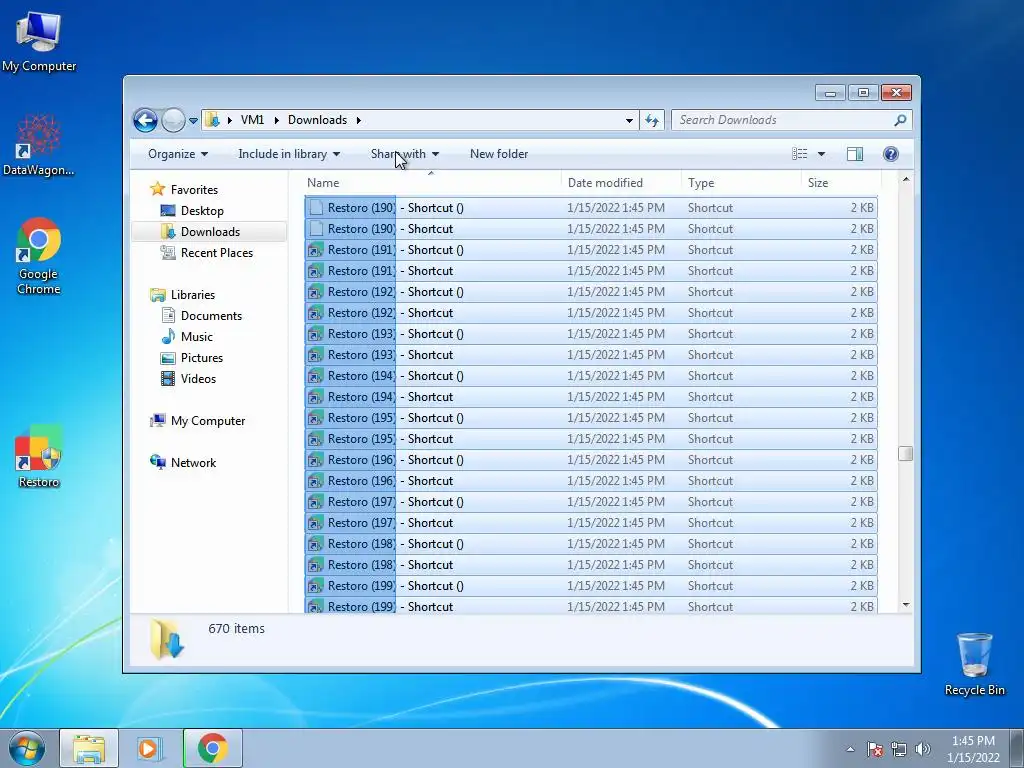
Task: Open Help with the question mark icon
Action: [x=891, y=154]
